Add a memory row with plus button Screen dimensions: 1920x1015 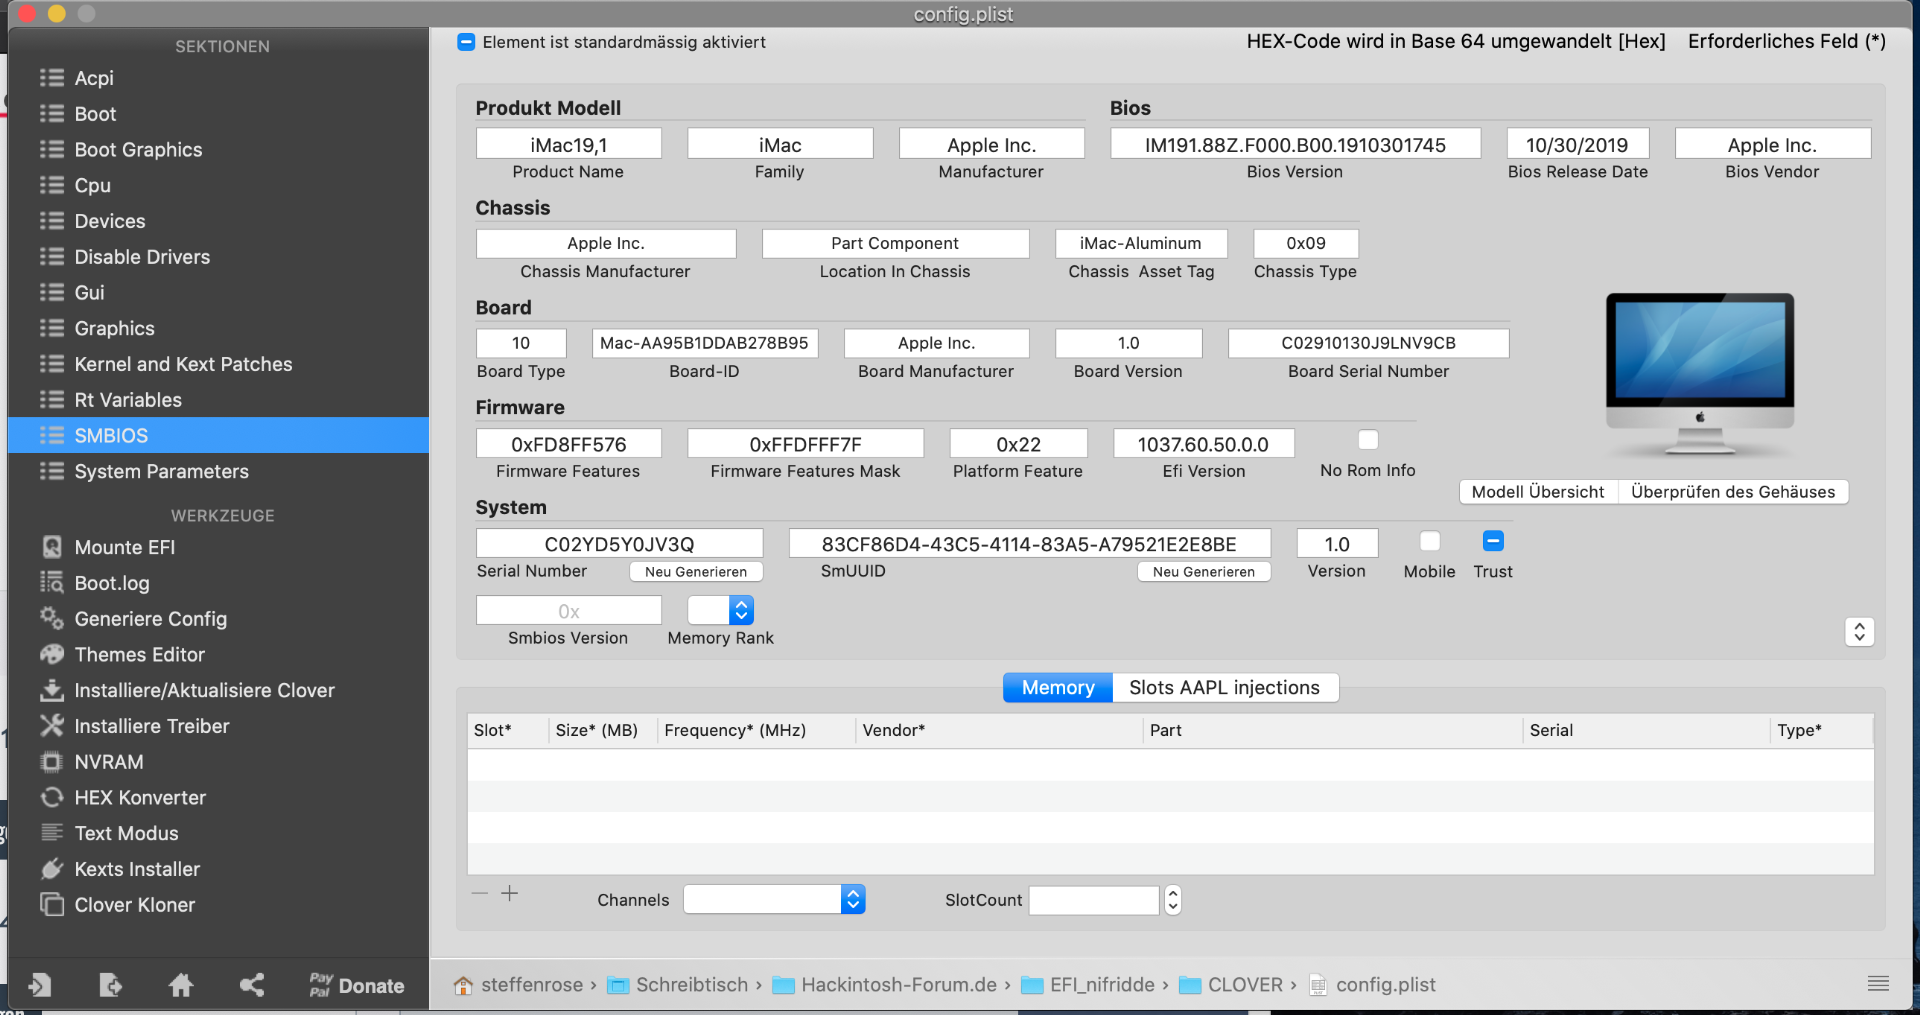[x=510, y=893]
